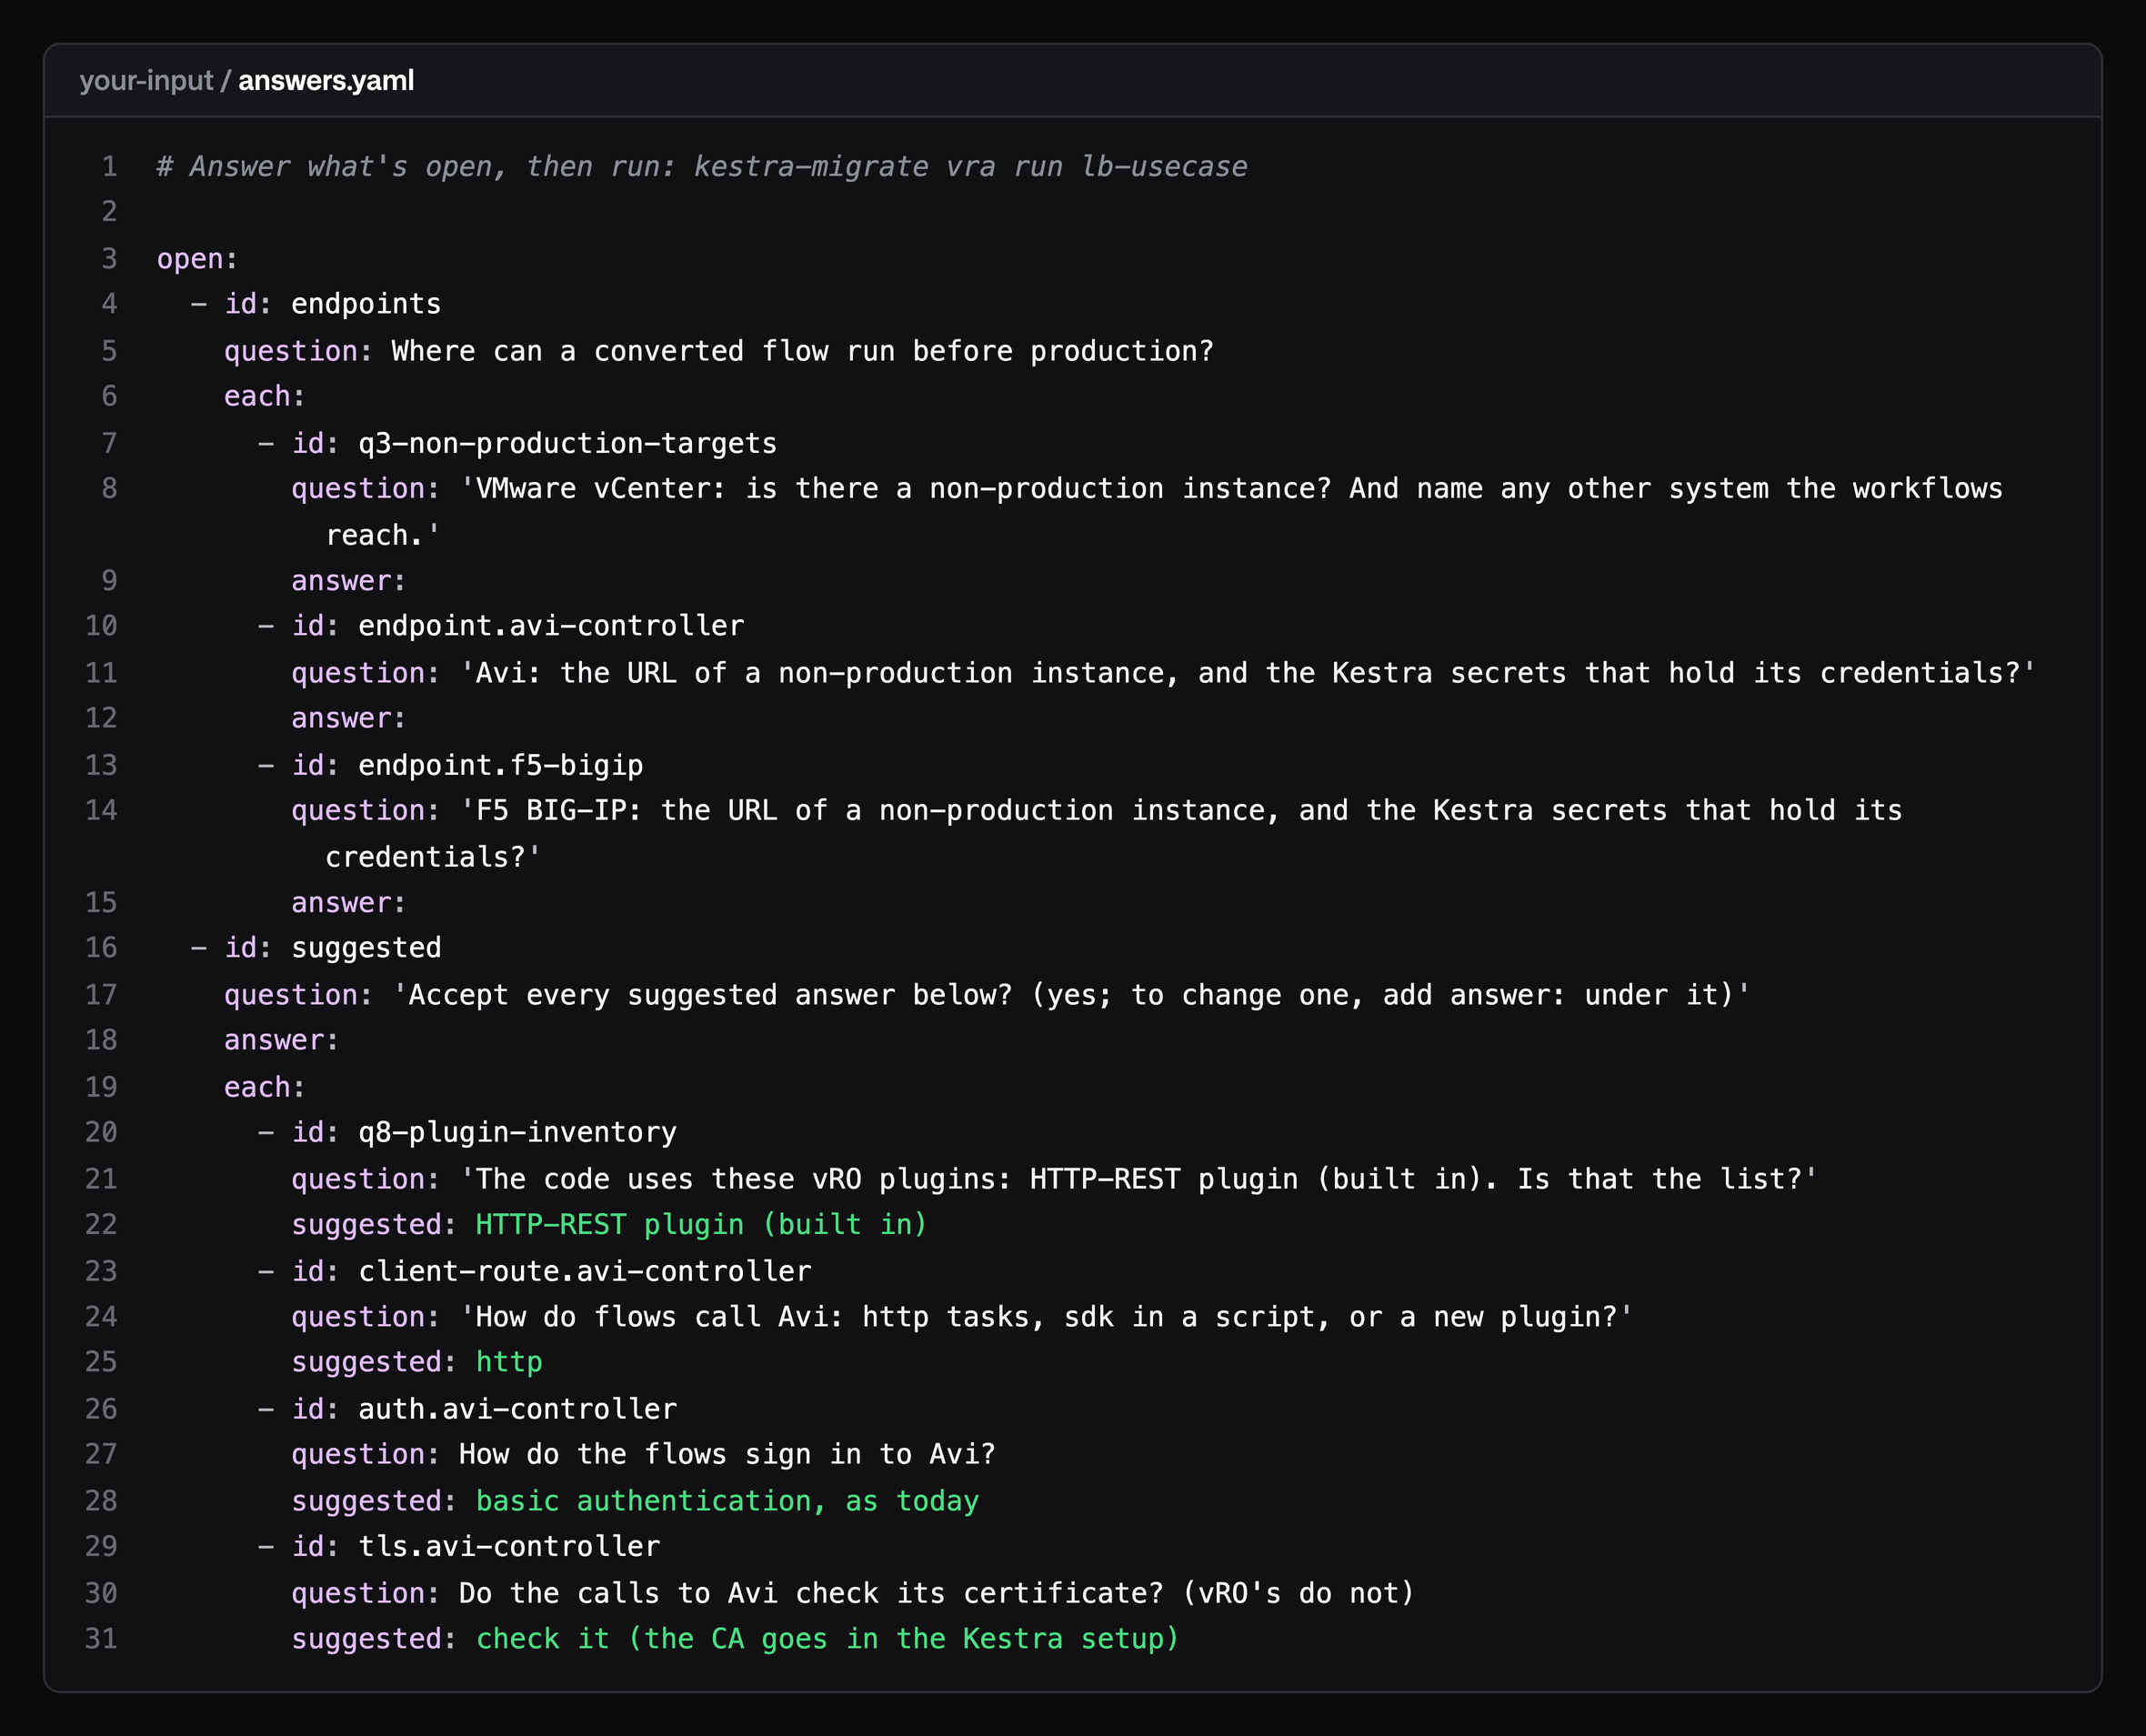Select id auth.avi-controller

pyautogui.click(x=517, y=1409)
